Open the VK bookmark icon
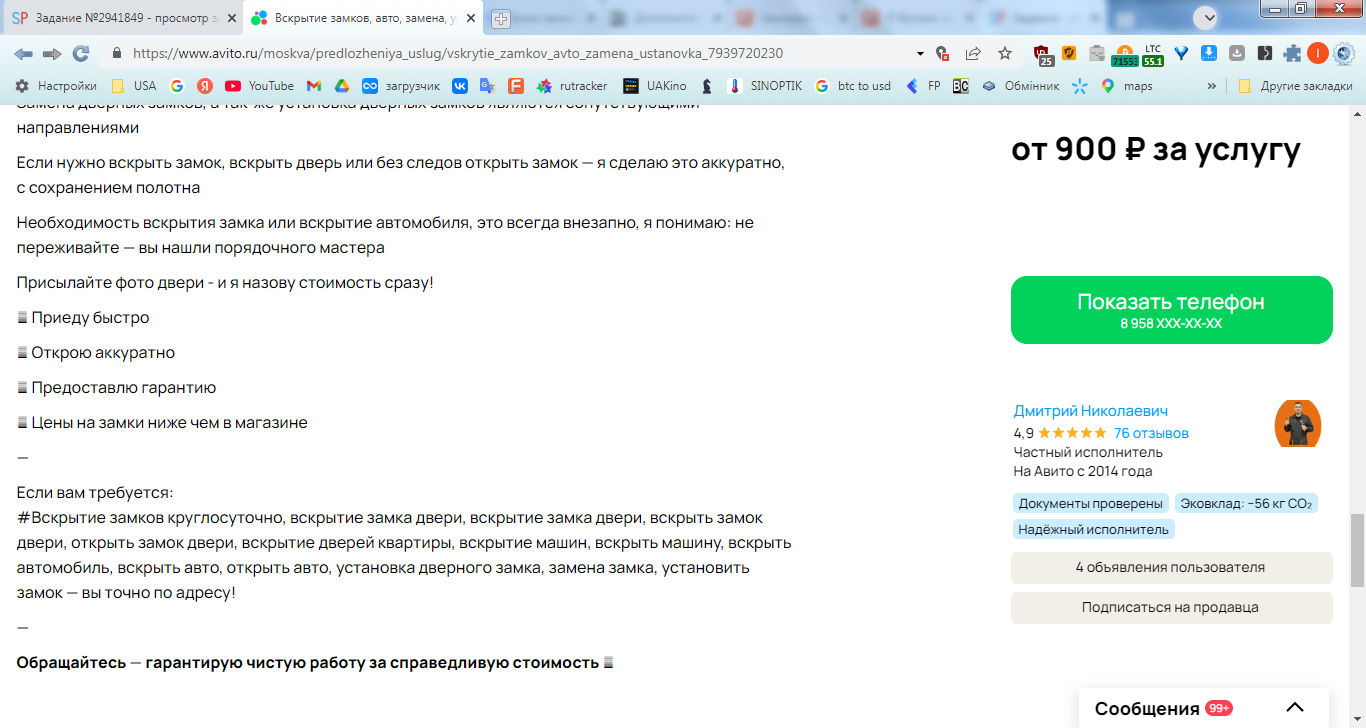The image size is (1366, 728). (460, 86)
